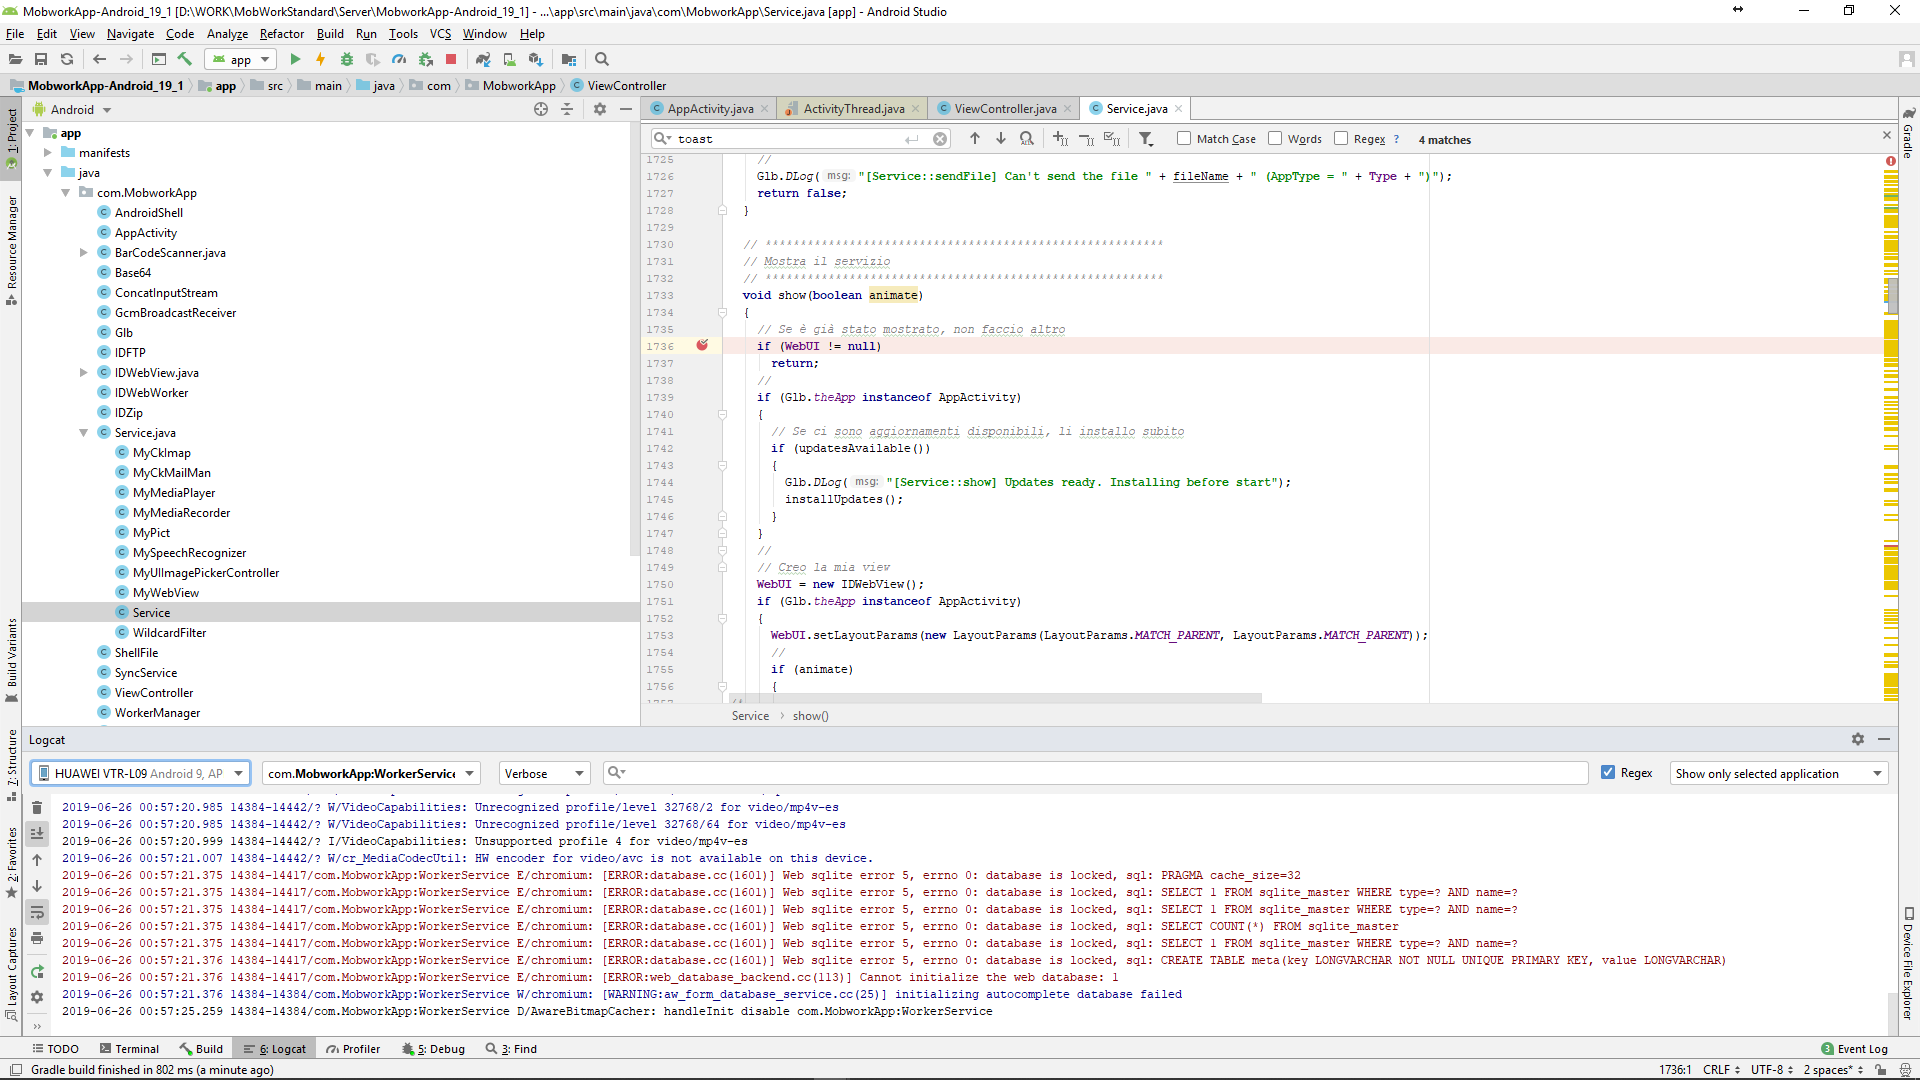
Task: Open the VCS menu
Action: click(440, 34)
